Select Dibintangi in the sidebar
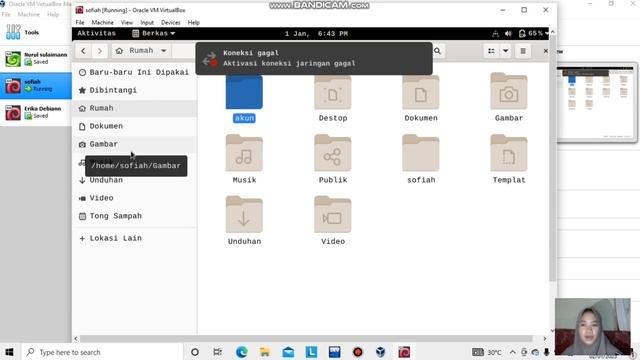Image resolution: width=640 pixels, height=360 pixels. [x=134, y=90]
